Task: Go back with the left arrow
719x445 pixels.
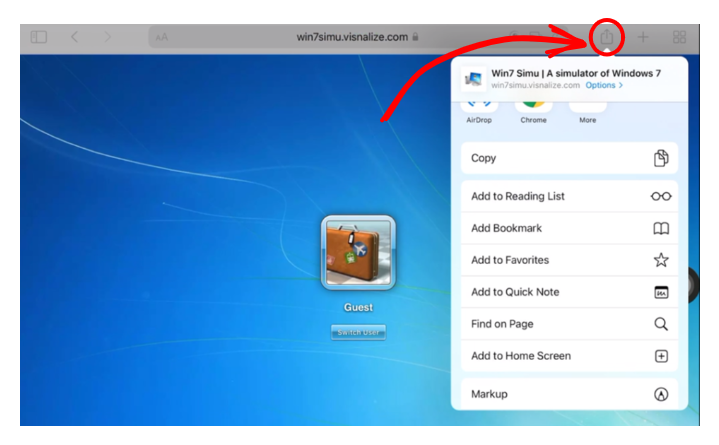Action: click(x=74, y=37)
